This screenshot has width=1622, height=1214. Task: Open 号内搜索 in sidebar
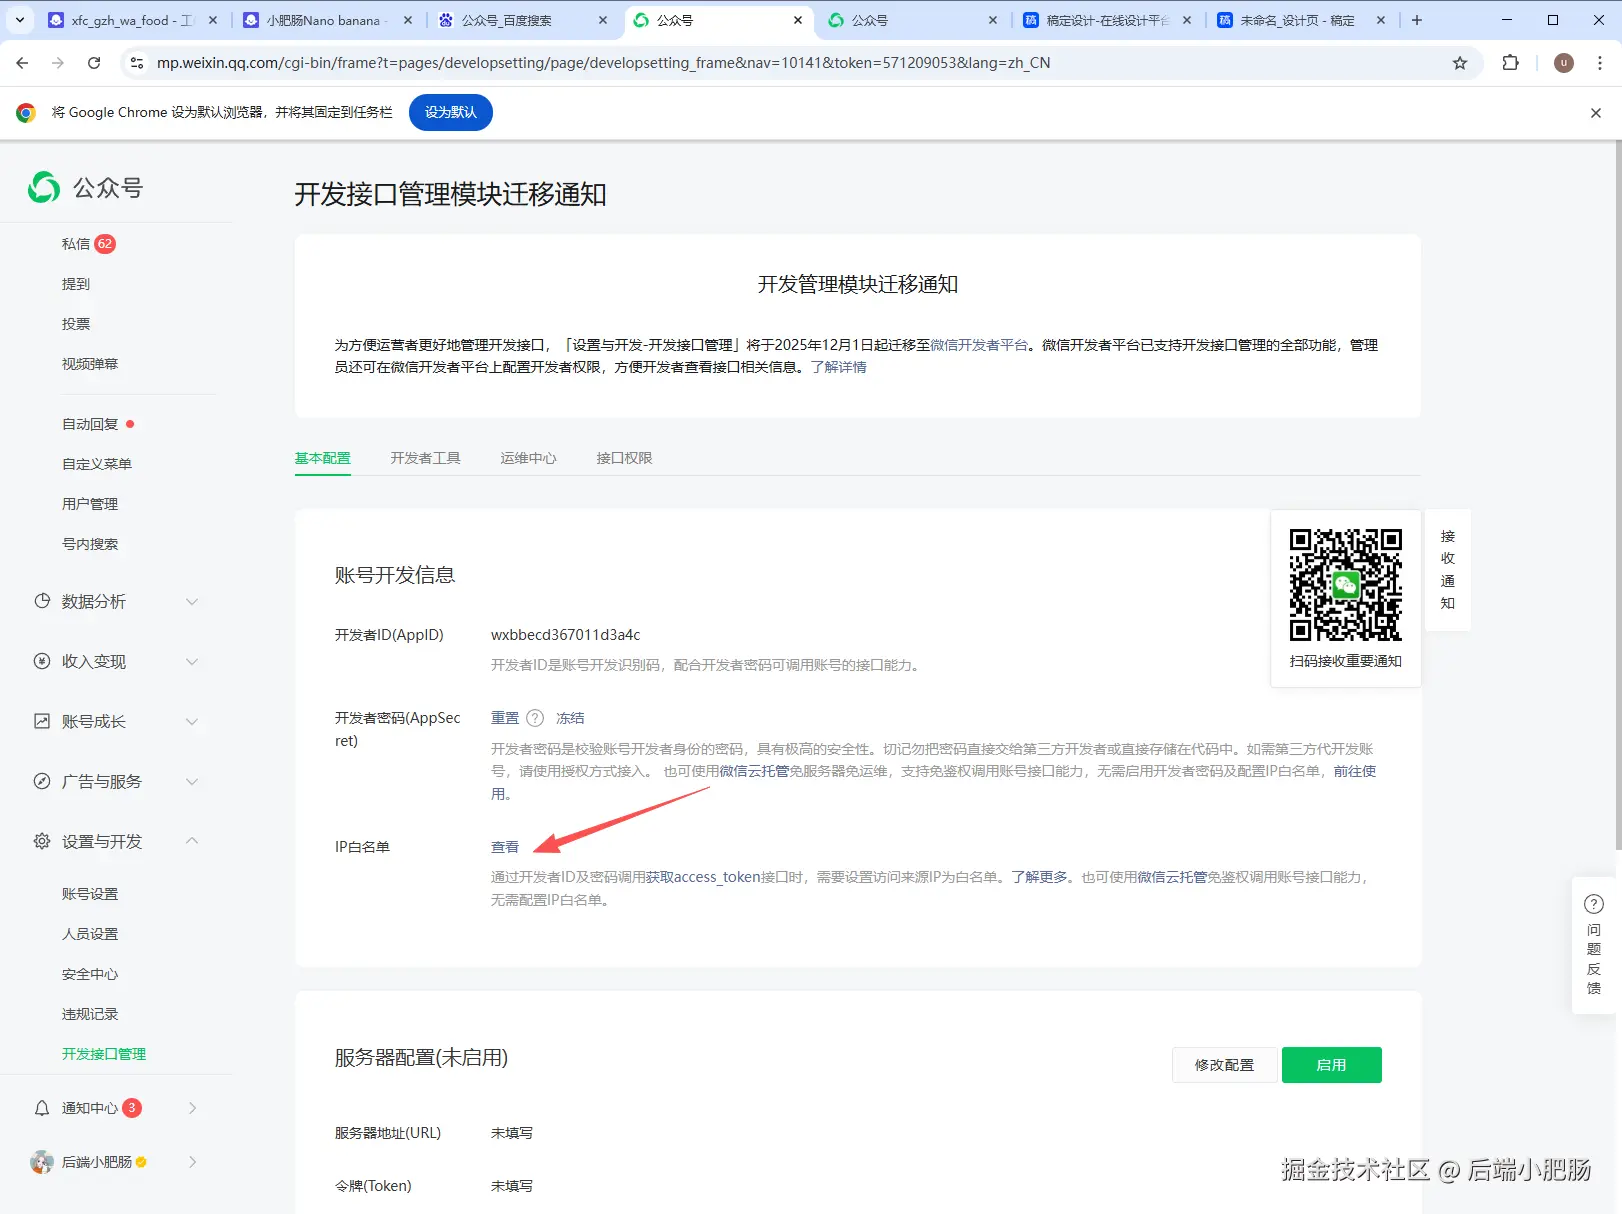90,544
